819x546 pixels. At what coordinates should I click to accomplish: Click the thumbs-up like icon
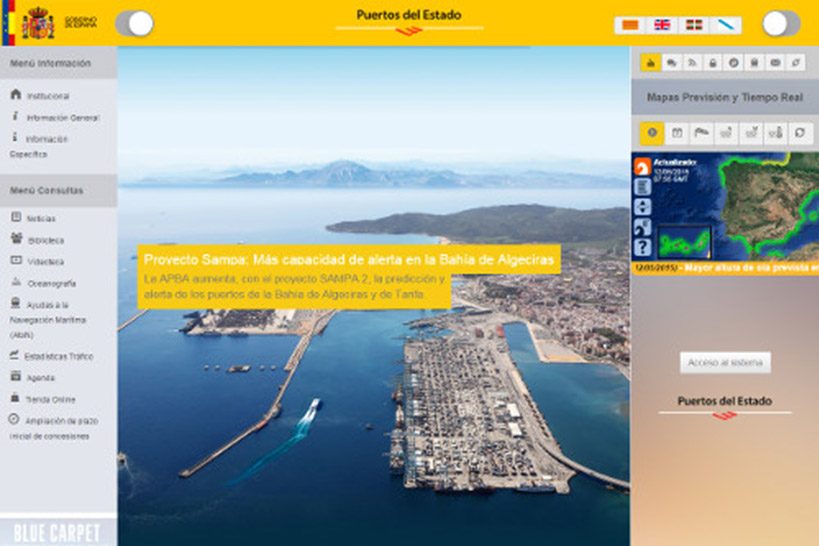pyautogui.click(x=651, y=62)
